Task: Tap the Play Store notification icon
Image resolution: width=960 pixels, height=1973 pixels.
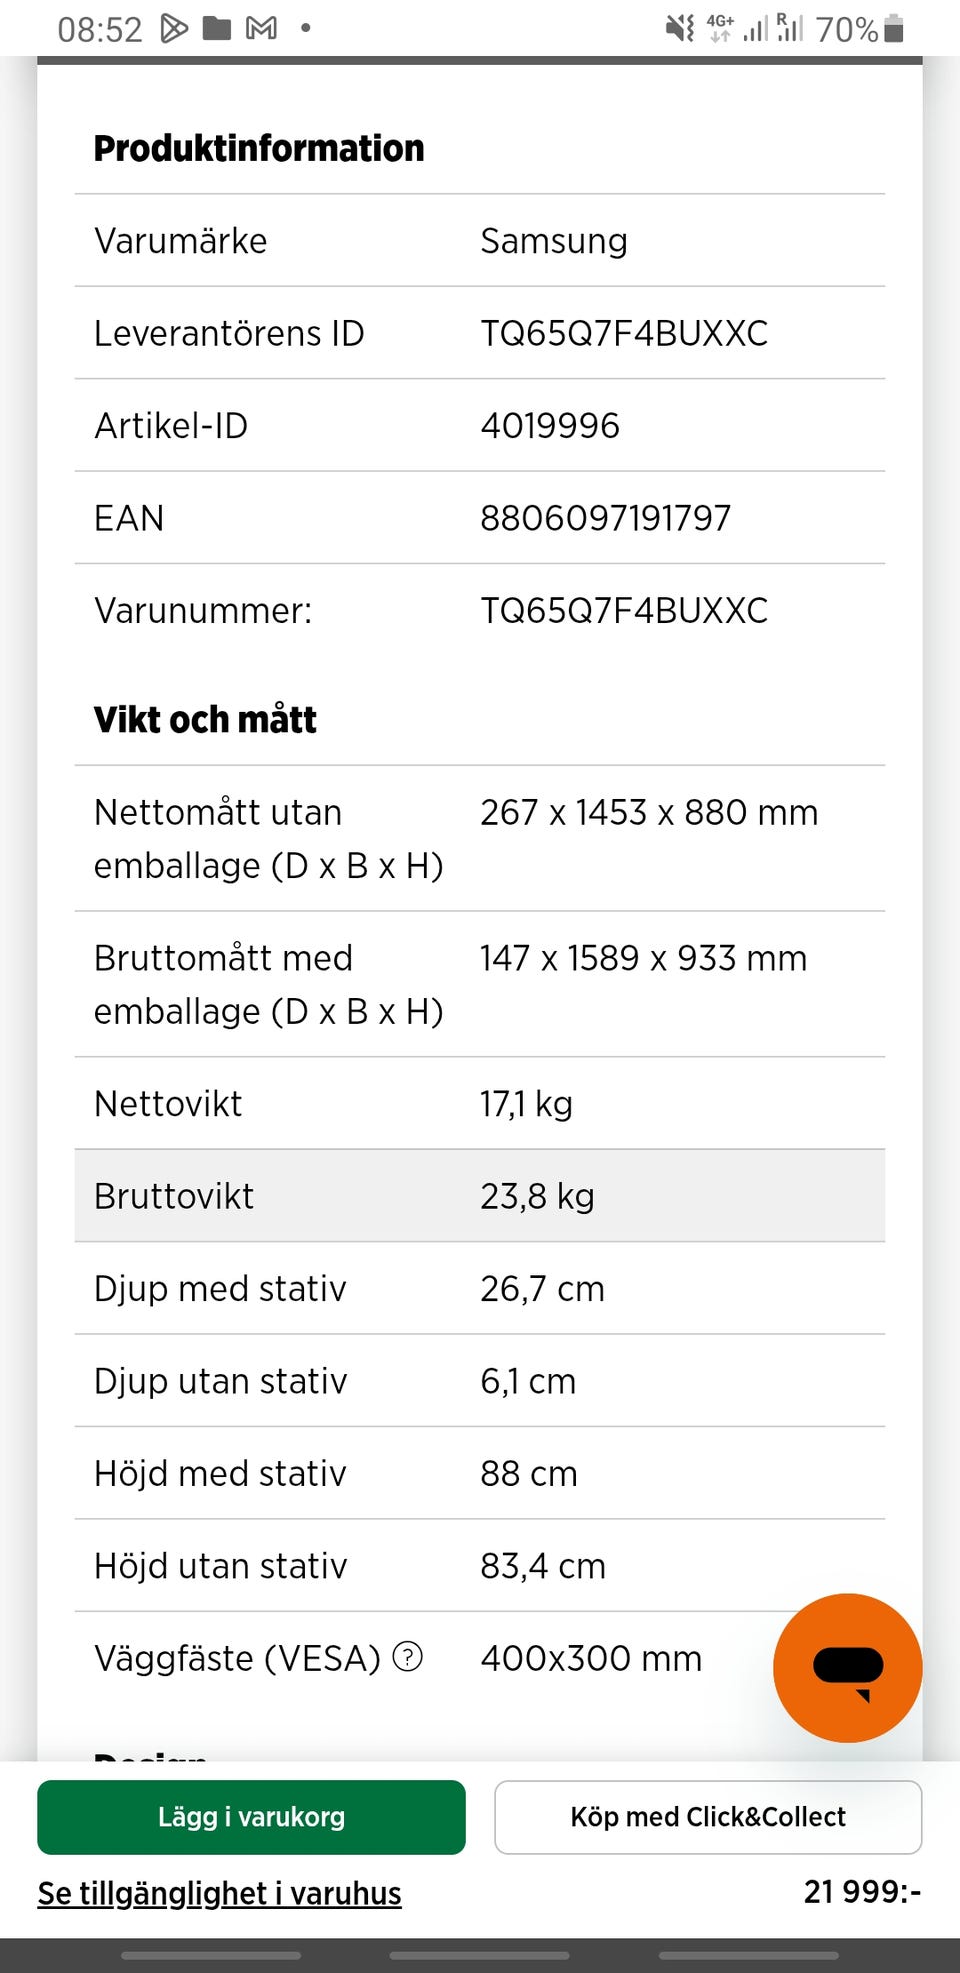Action: coord(174,29)
